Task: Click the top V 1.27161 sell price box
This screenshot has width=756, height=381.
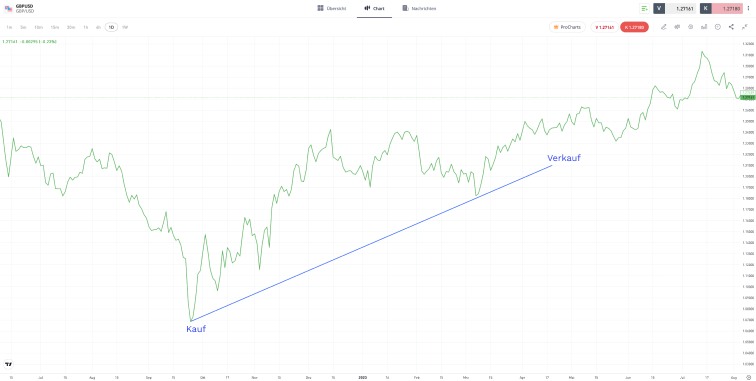Action: (x=675, y=8)
